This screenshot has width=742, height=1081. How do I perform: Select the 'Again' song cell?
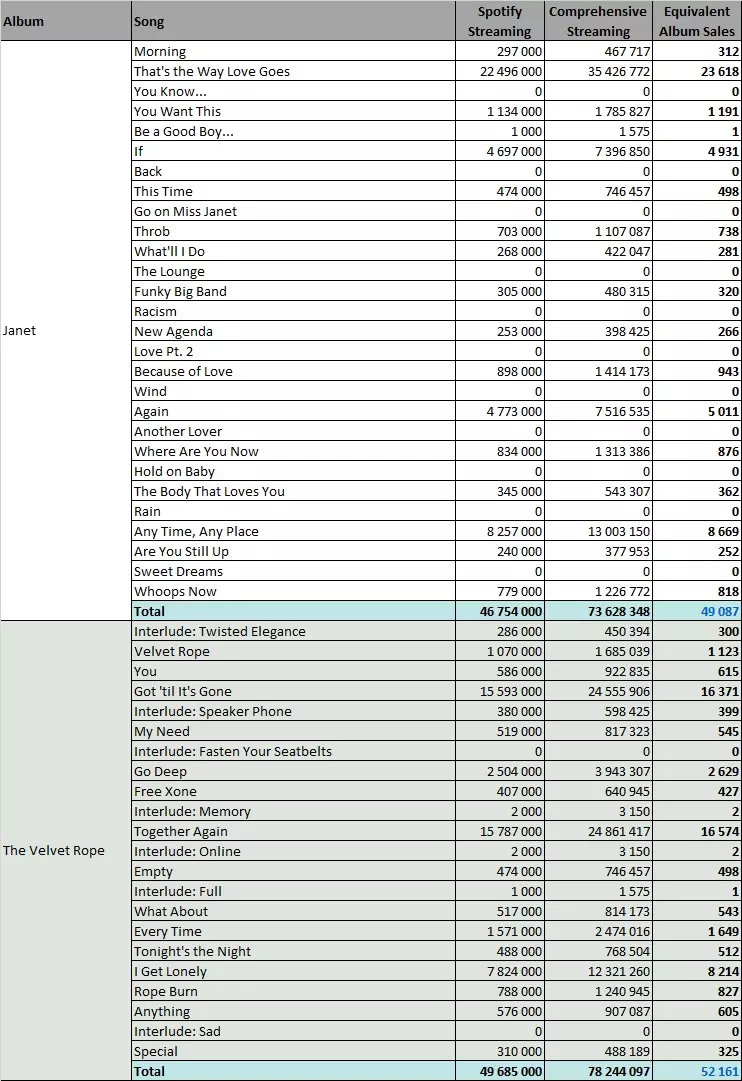click(293, 411)
